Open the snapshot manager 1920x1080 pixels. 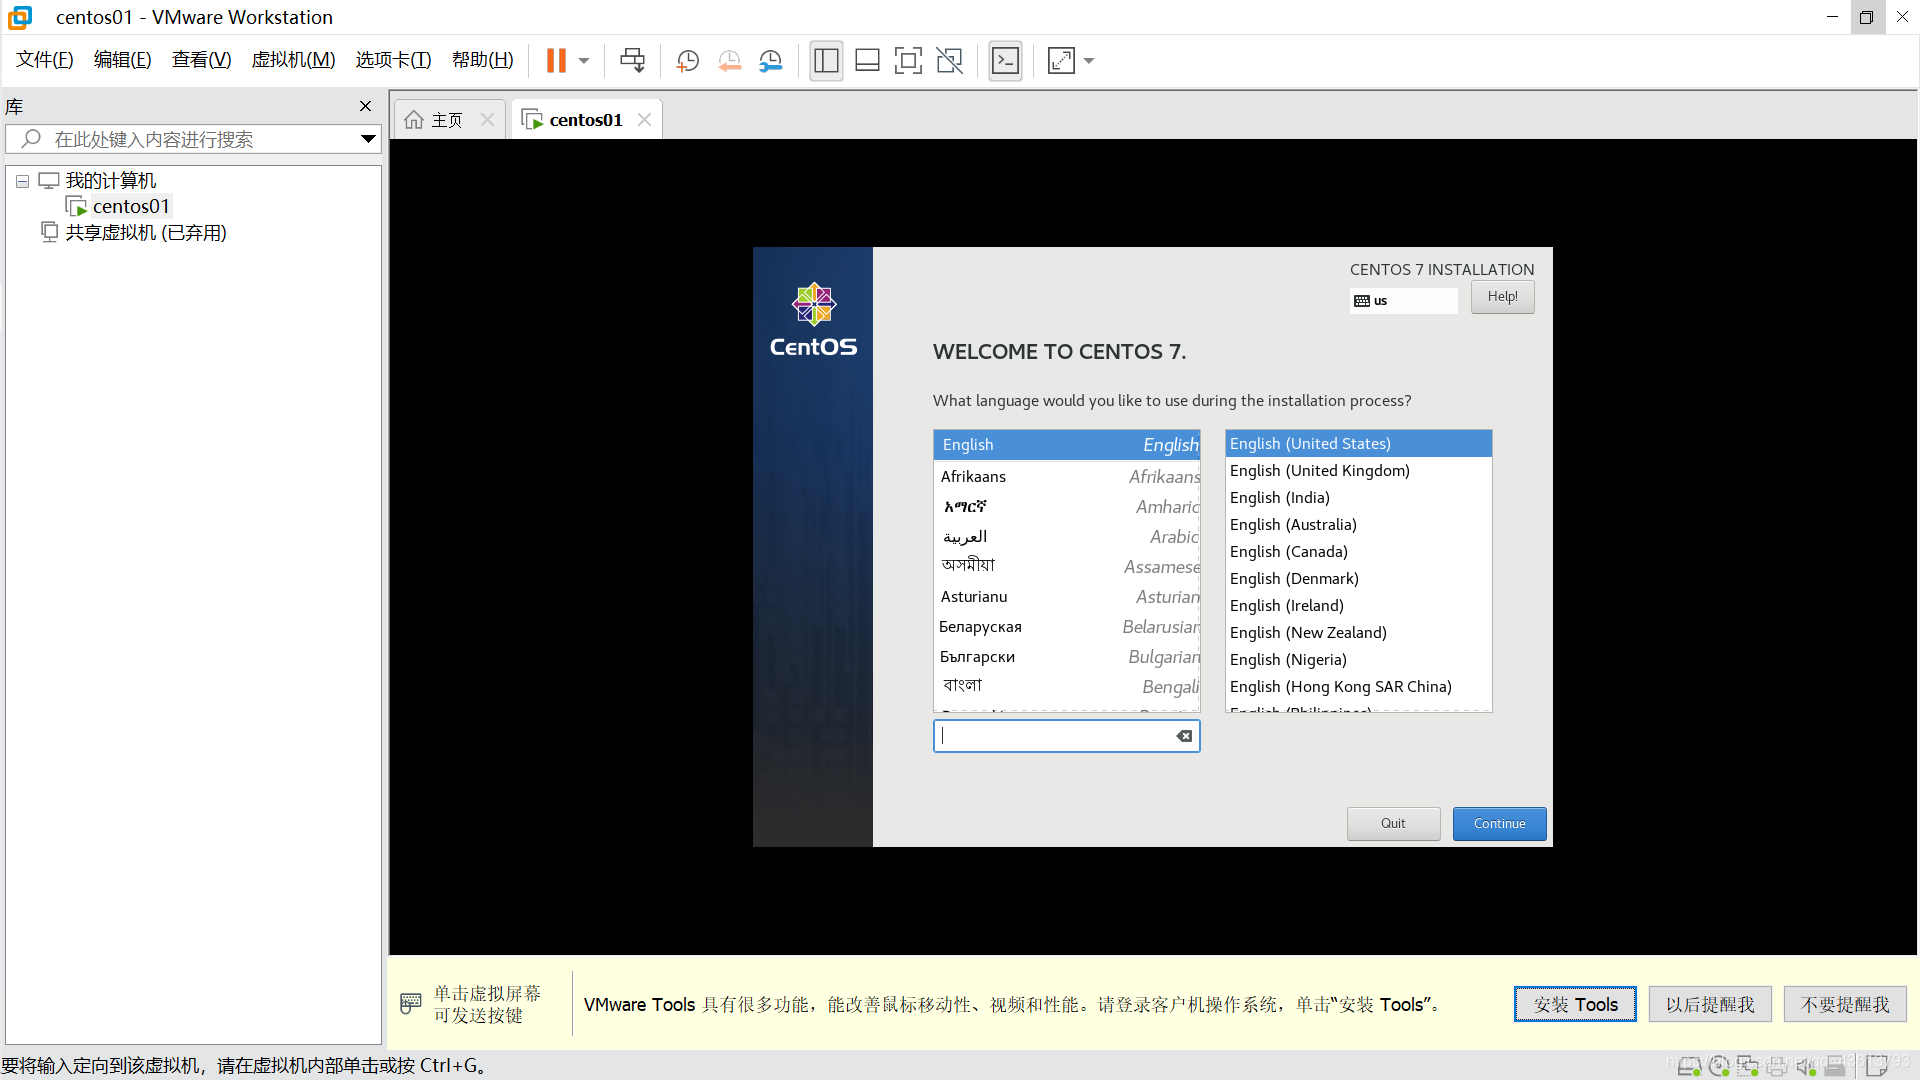pos(770,61)
